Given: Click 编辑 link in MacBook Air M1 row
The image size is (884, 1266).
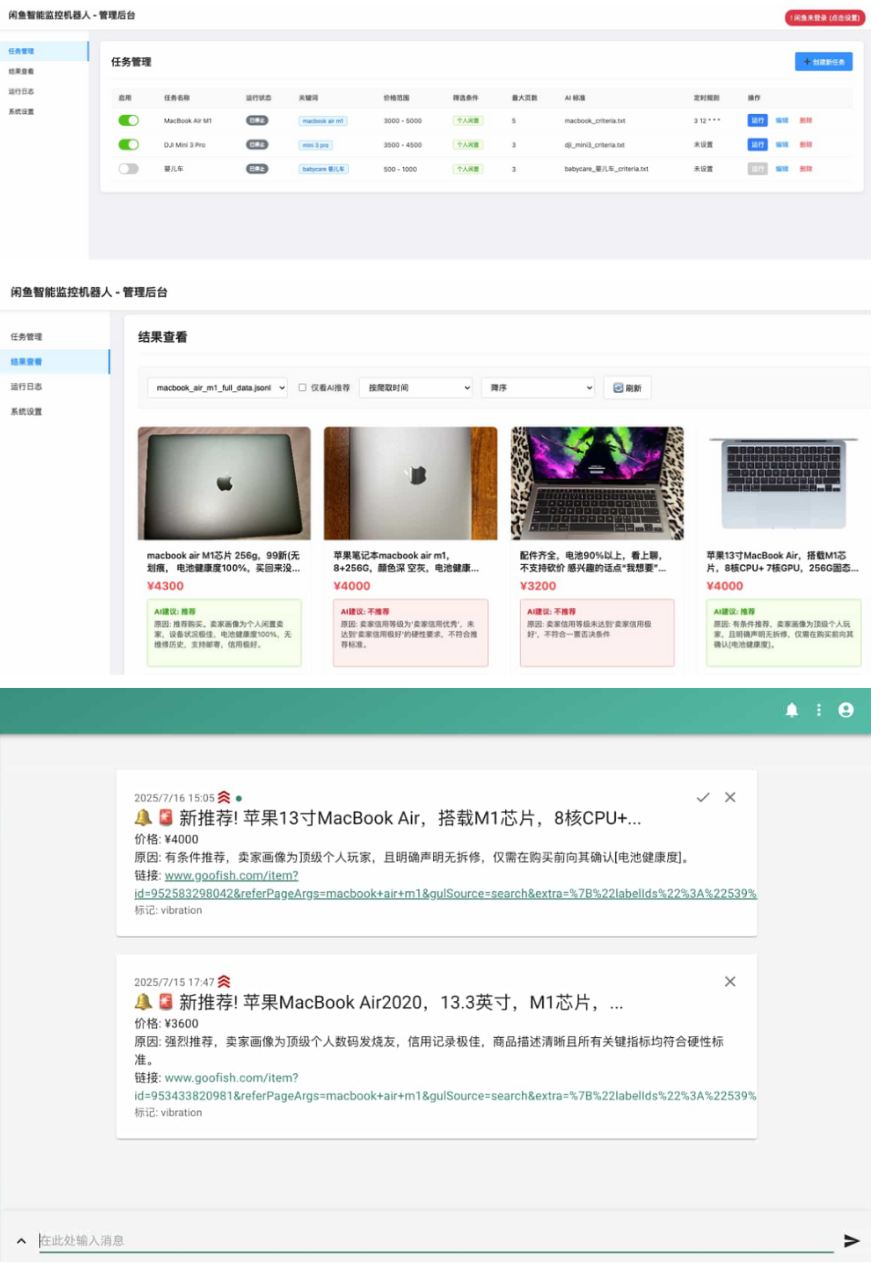Looking at the screenshot, I should pos(782,120).
